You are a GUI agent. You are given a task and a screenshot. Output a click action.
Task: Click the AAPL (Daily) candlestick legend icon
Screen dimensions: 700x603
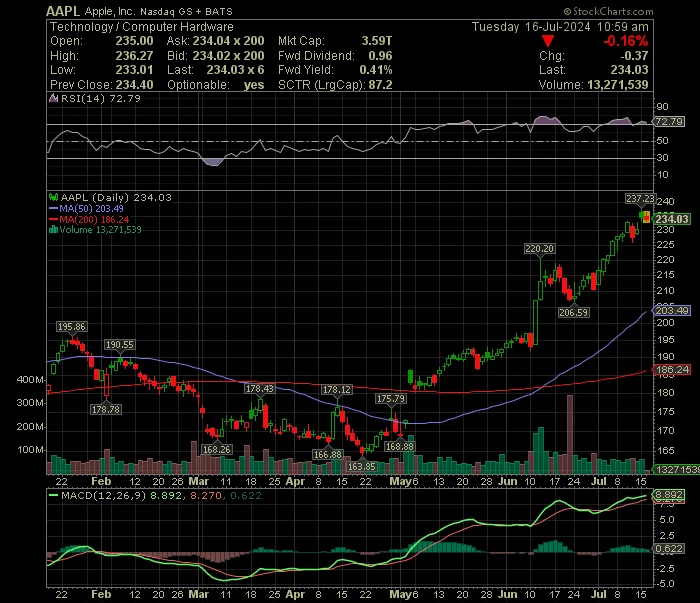53,197
